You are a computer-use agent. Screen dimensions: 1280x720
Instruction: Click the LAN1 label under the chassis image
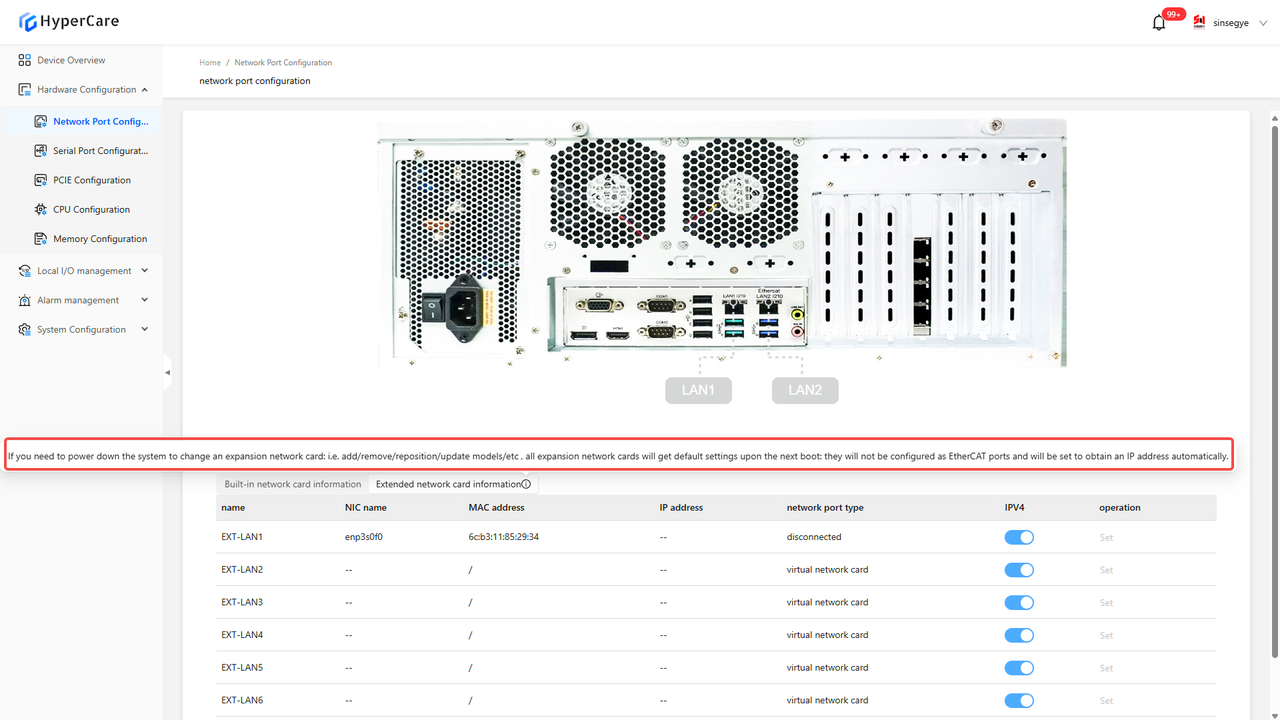coord(698,390)
